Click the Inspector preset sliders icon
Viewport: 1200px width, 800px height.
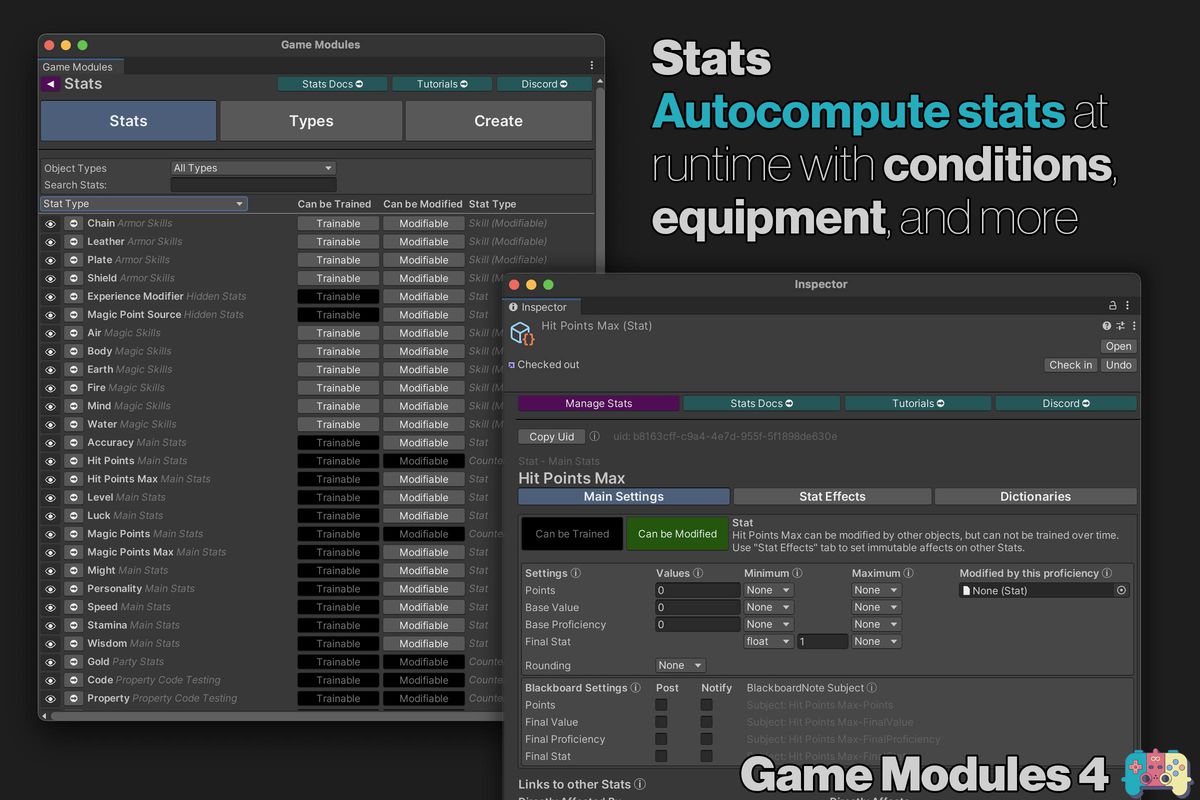click(x=1120, y=326)
